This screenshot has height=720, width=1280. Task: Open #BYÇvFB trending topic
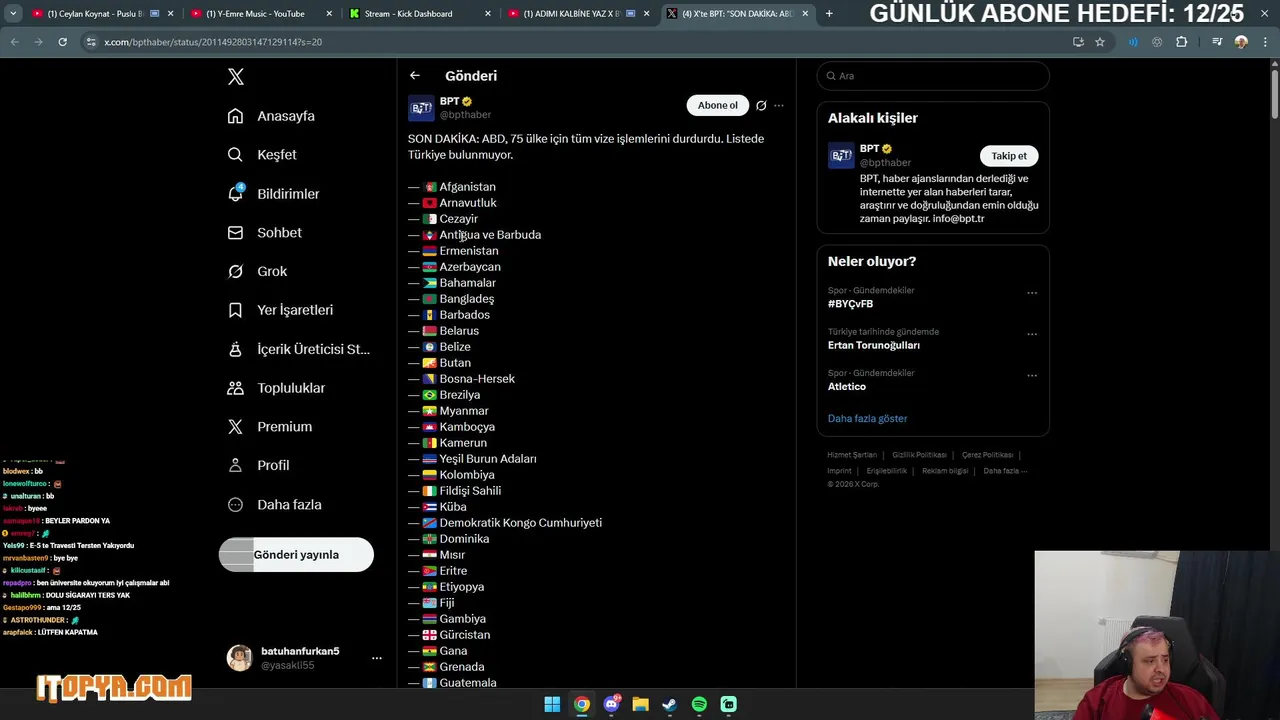coord(850,304)
